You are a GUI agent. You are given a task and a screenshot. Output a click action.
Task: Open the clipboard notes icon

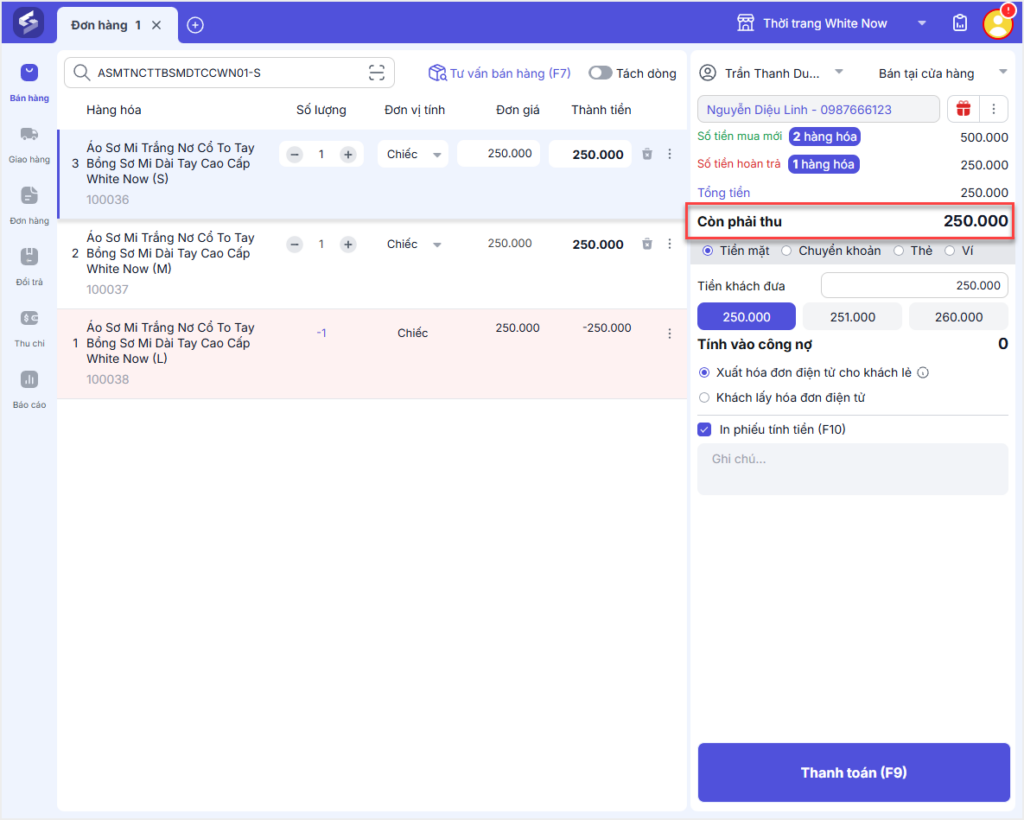(959, 24)
